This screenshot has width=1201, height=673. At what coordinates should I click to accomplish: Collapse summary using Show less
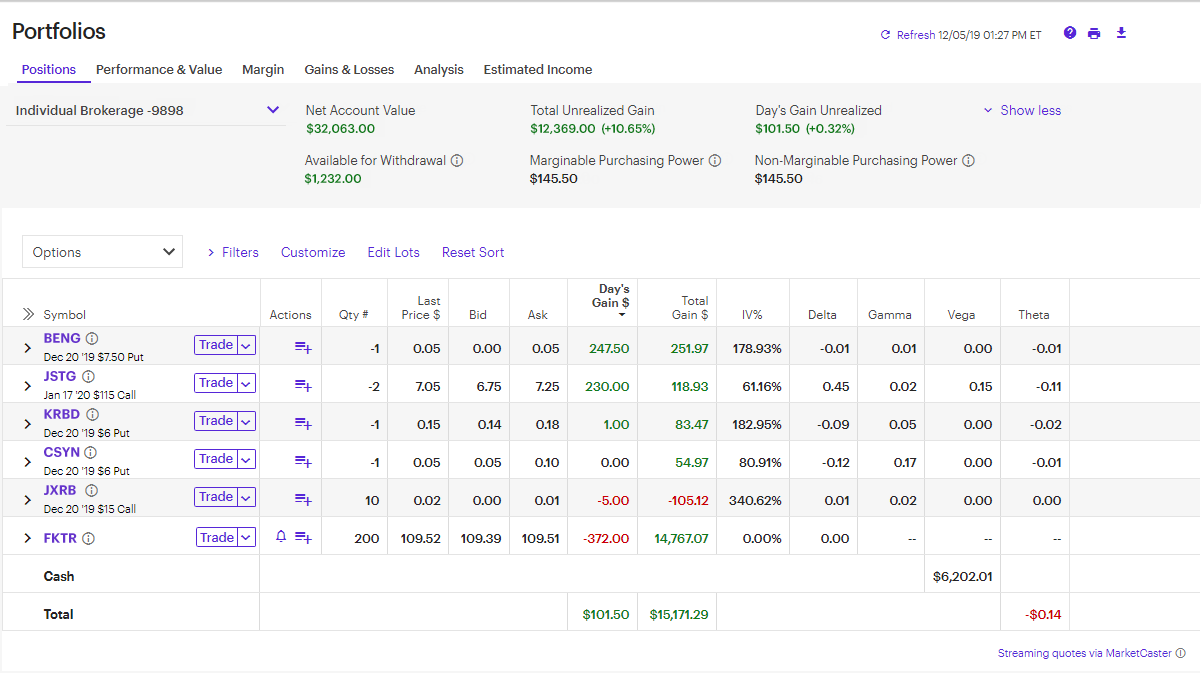(1022, 111)
